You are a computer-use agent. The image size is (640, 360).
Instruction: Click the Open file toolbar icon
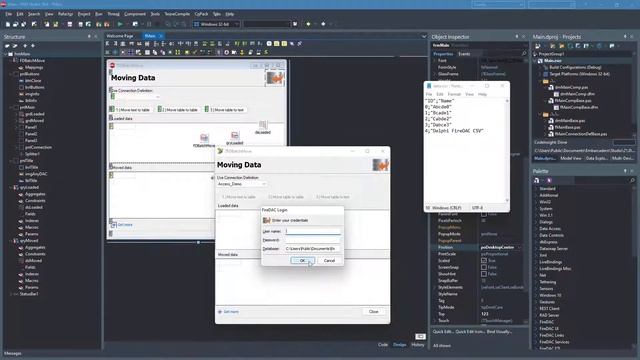(16, 24)
